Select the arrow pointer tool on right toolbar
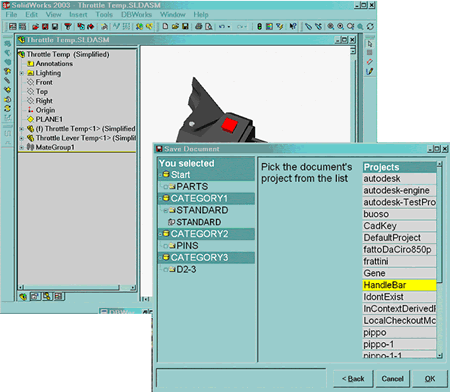450x392 pixels. pyautogui.click(x=370, y=44)
